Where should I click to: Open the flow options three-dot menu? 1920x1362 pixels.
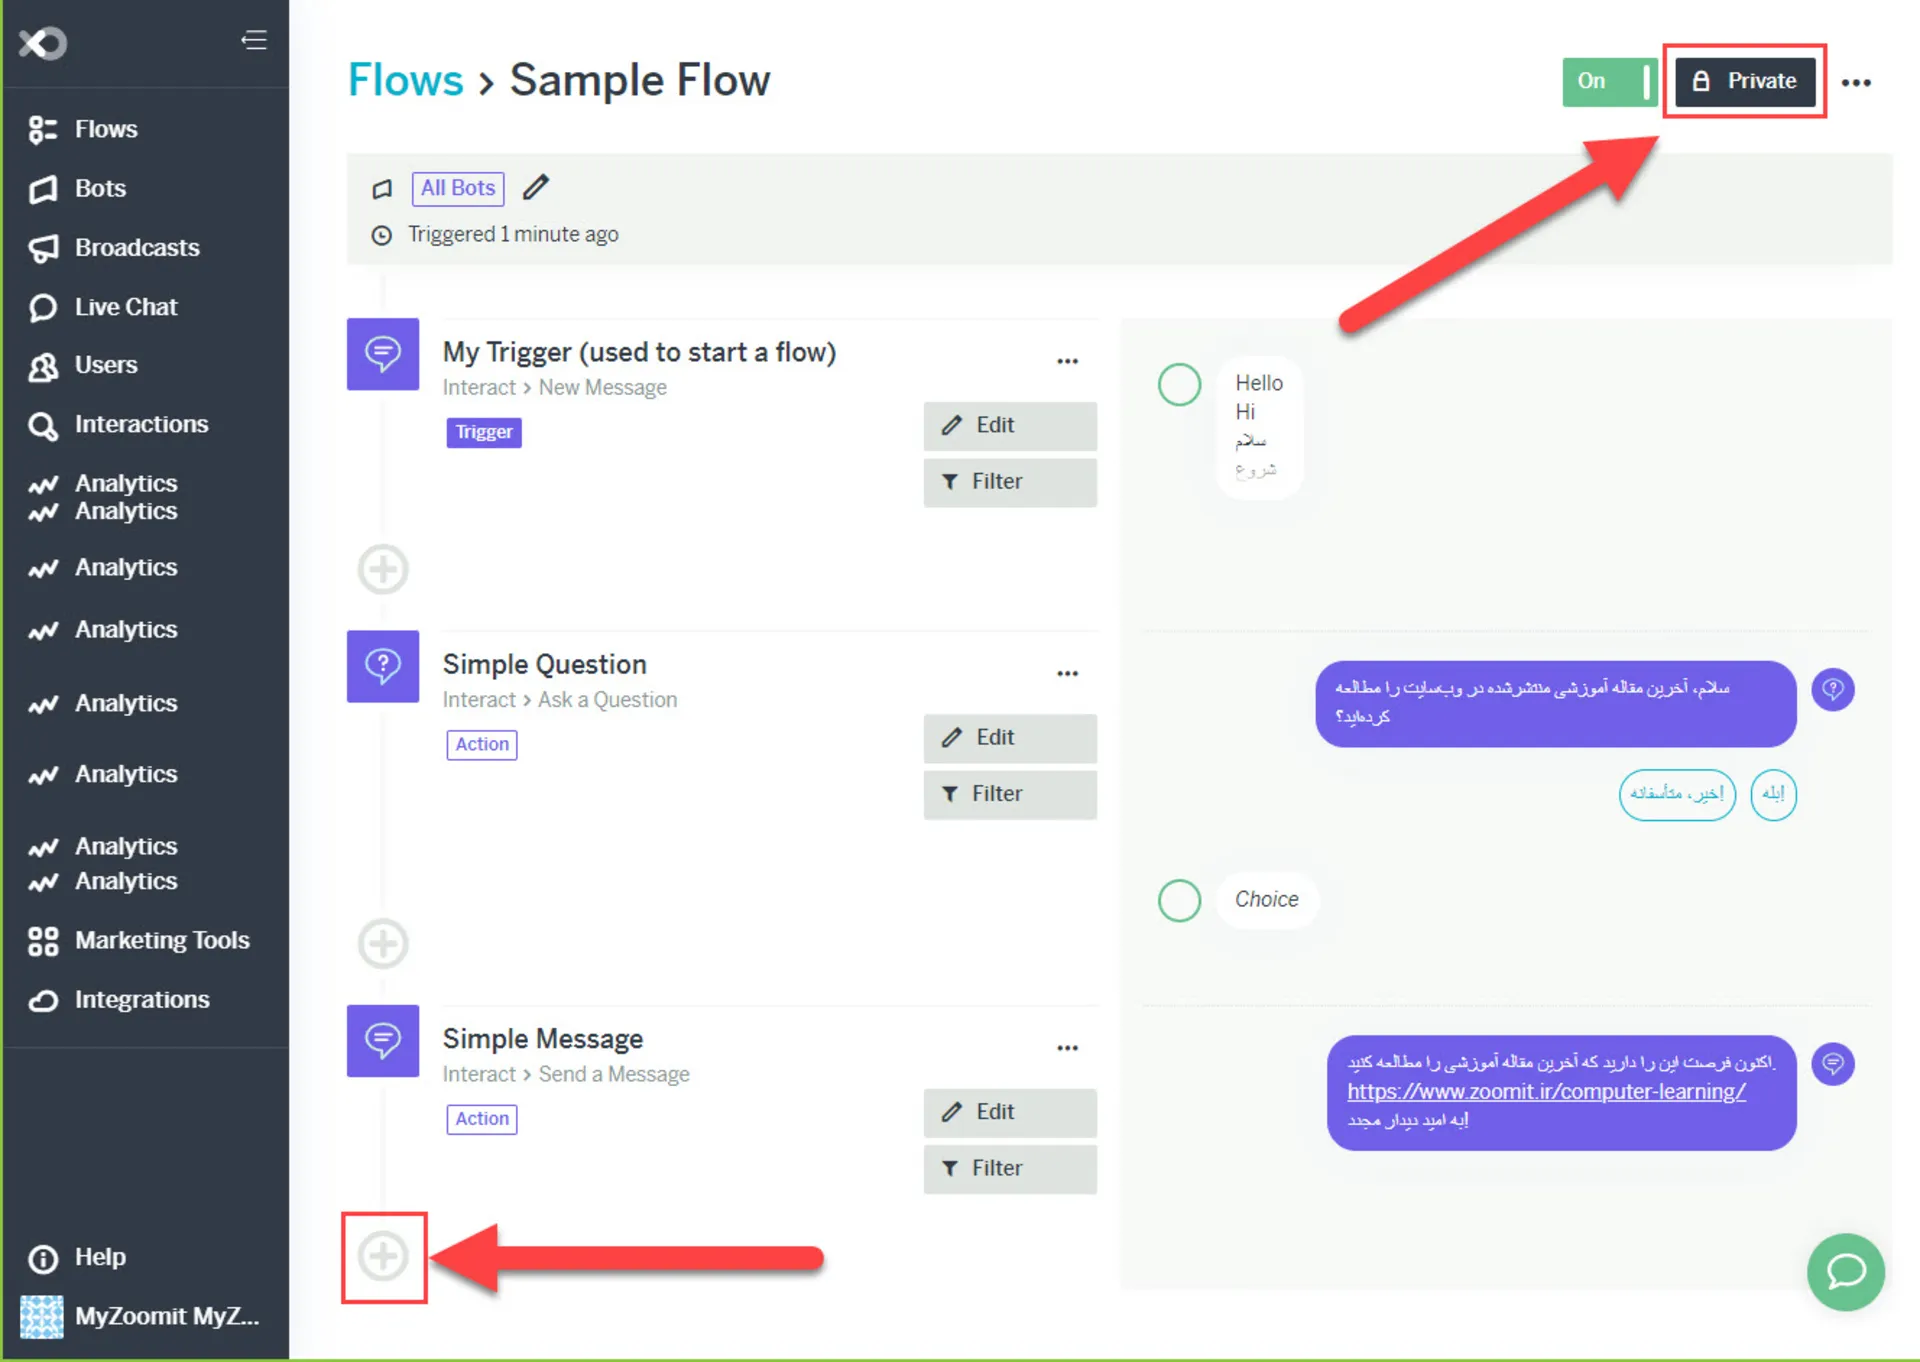click(1856, 82)
